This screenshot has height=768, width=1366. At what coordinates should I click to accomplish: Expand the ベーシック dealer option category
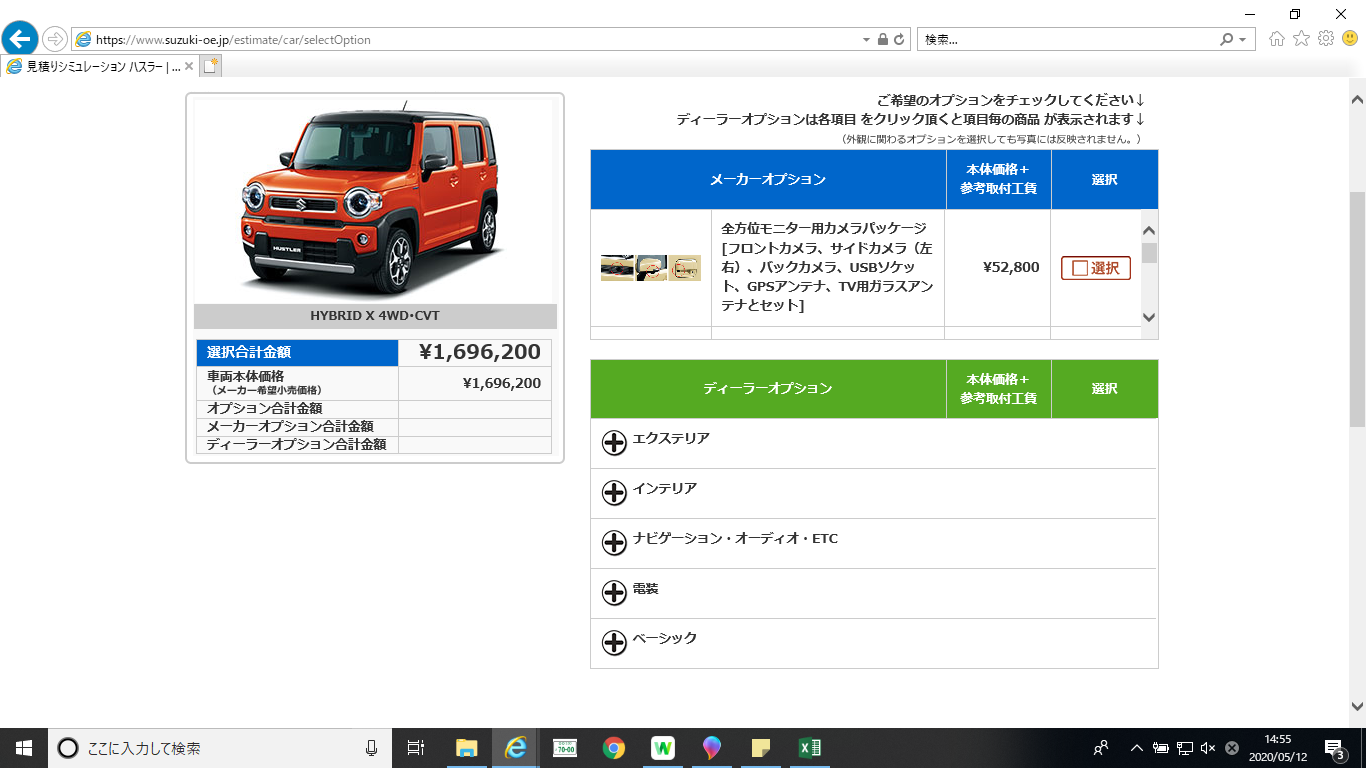614,643
